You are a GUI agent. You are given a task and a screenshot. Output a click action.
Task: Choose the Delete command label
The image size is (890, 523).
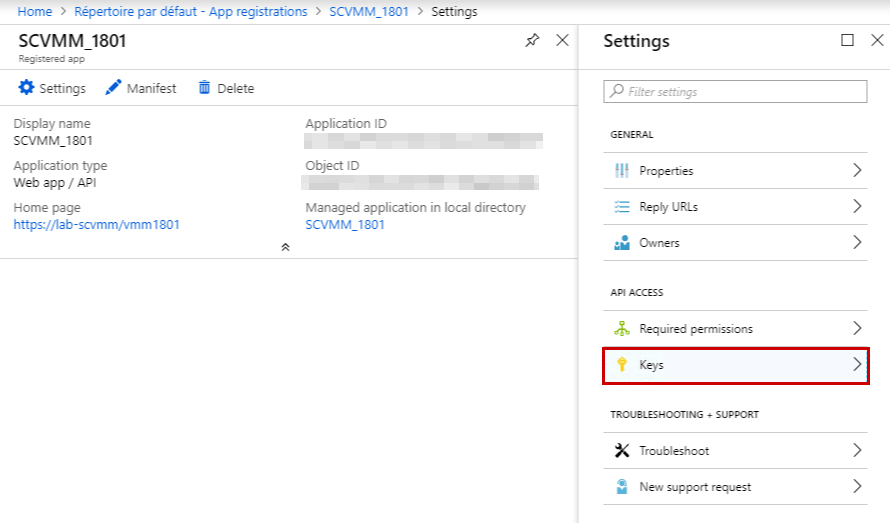click(x=236, y=88)
